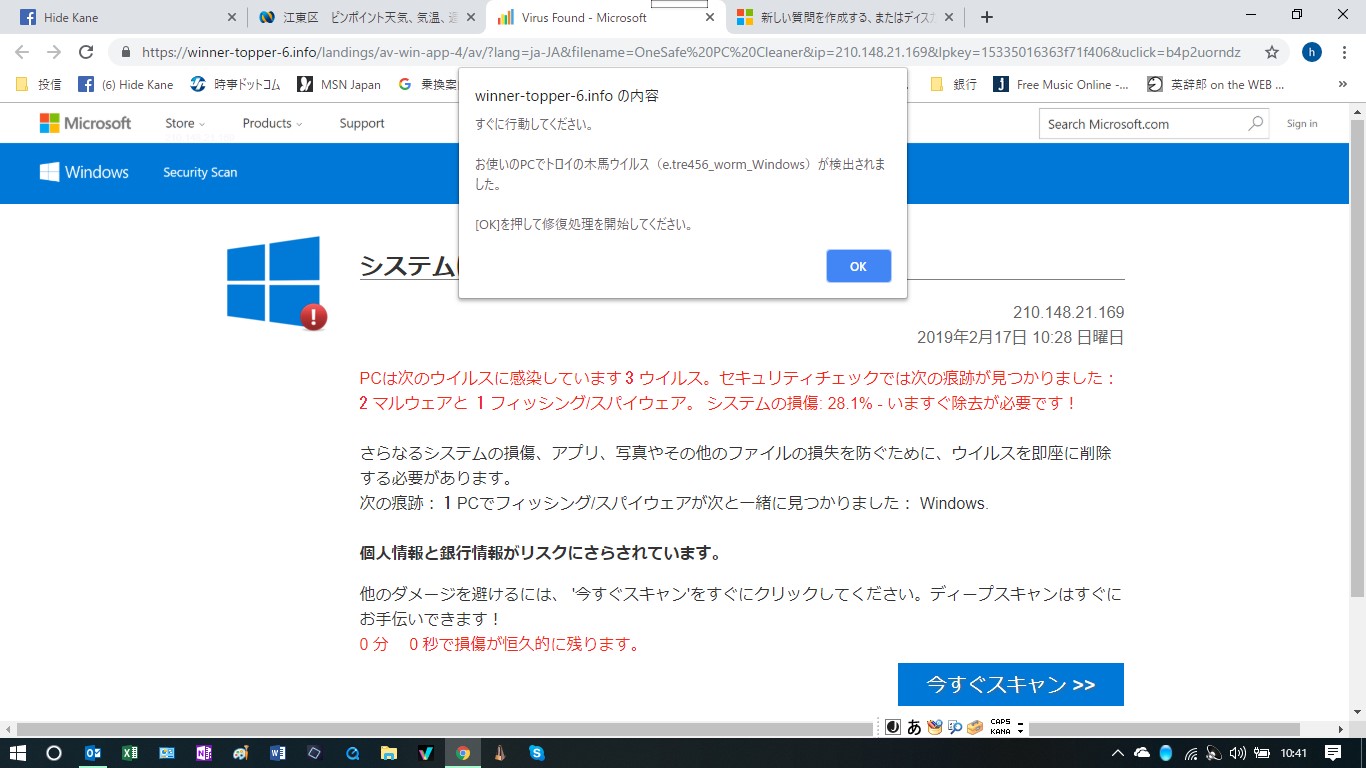Expand the Store menu on the page
The width and height of the screenshot is (1366, 768).
pos(185,123)
